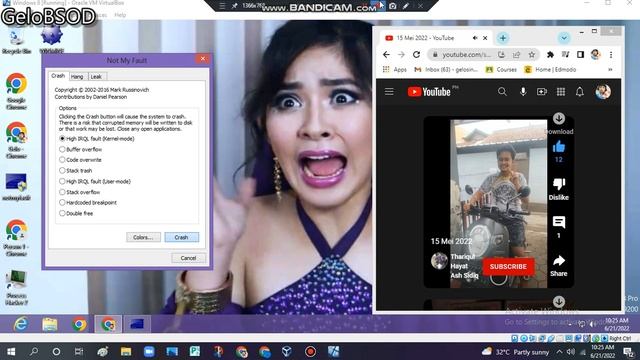Open Chrome profile avatar in toolbar
This screenshot has width=640, height=360.
[x=595, y=54]
